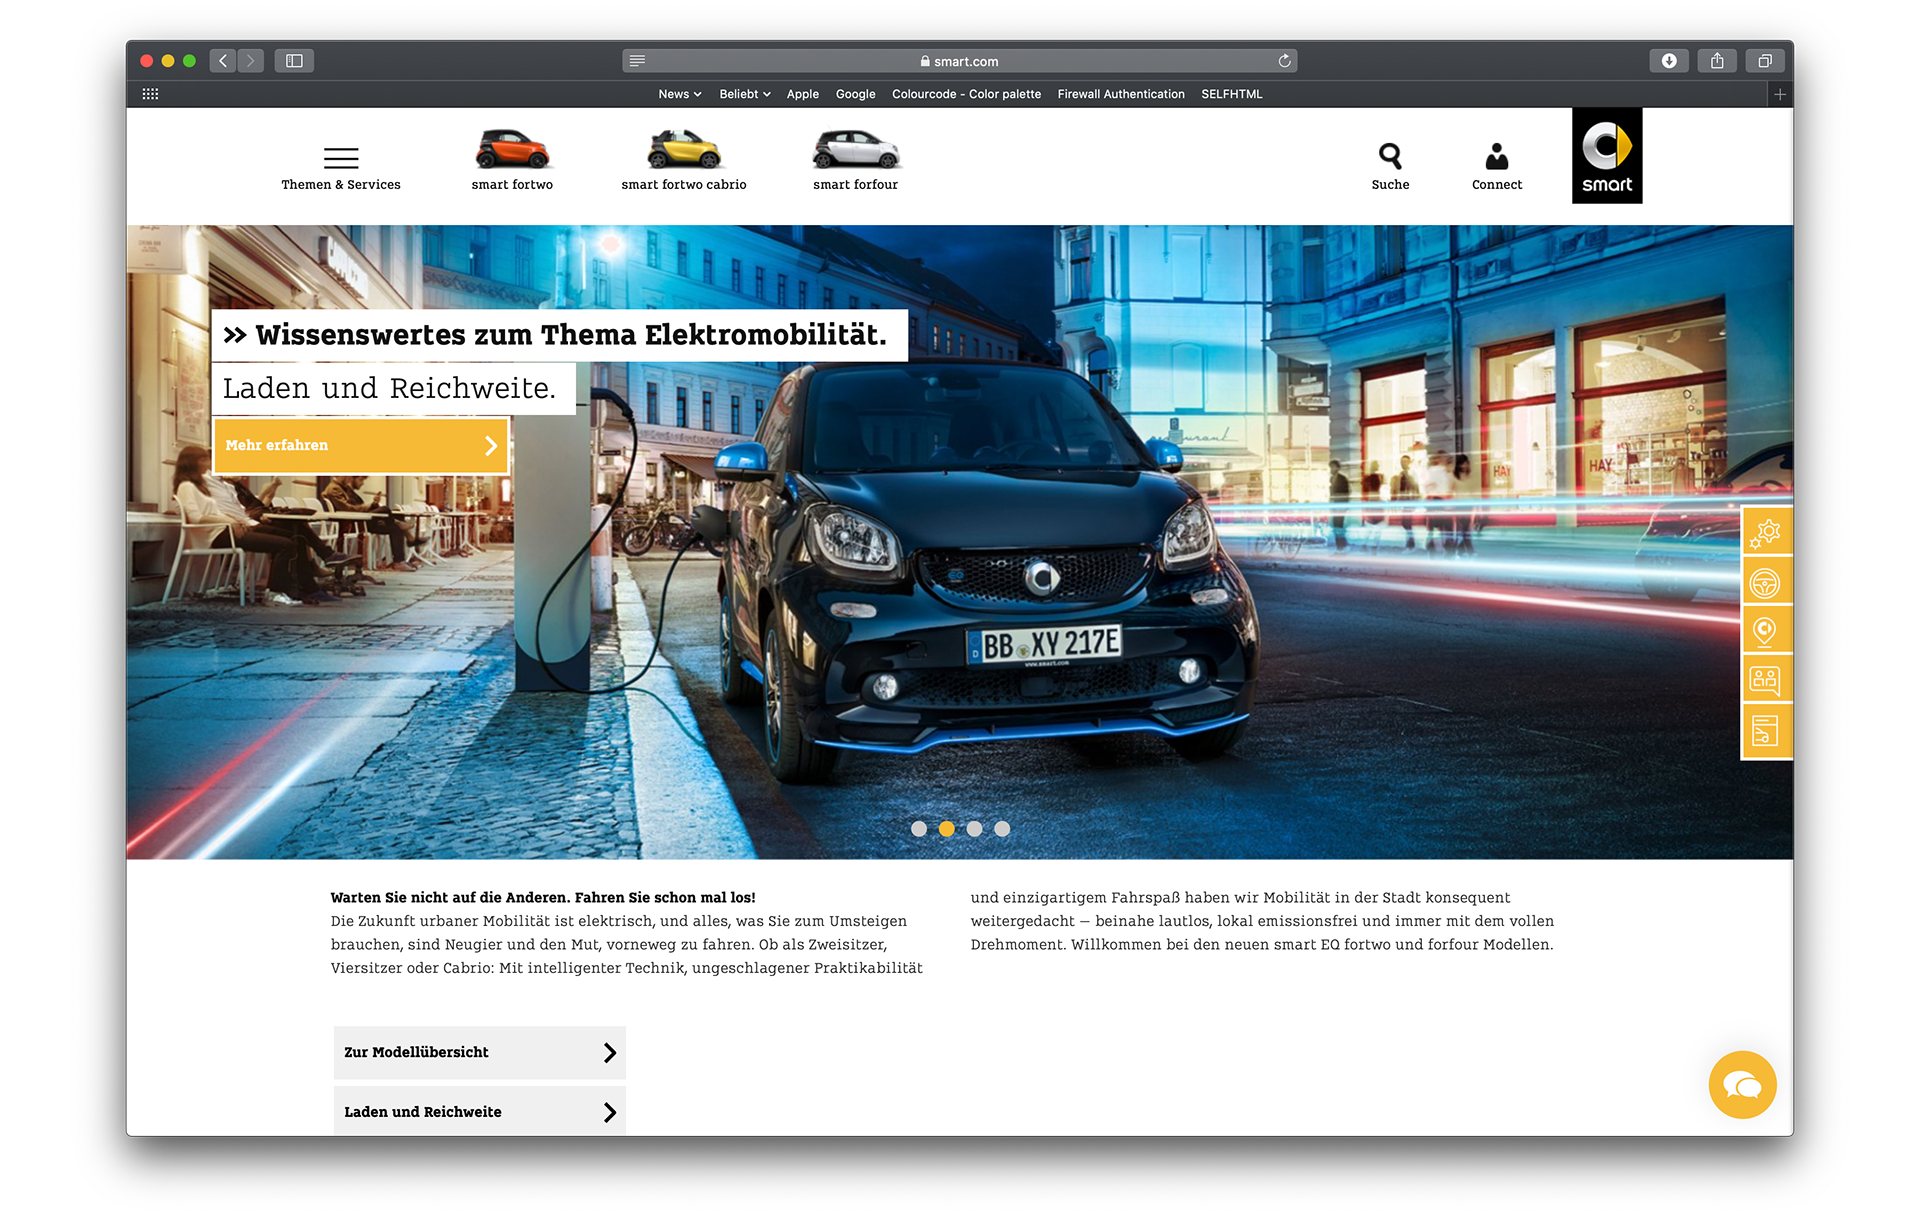Open the Connect person icon

[x=1496, y=157]
